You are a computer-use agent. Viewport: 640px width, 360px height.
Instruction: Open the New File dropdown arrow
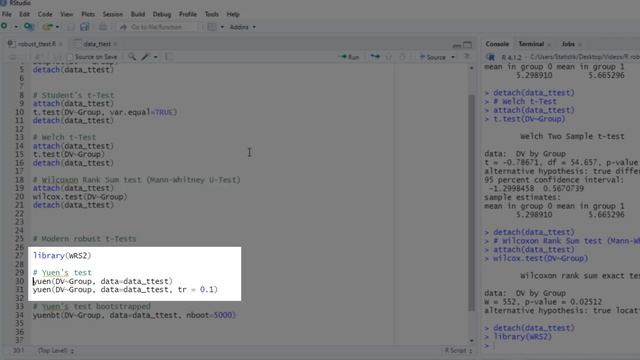click(16, 27)
